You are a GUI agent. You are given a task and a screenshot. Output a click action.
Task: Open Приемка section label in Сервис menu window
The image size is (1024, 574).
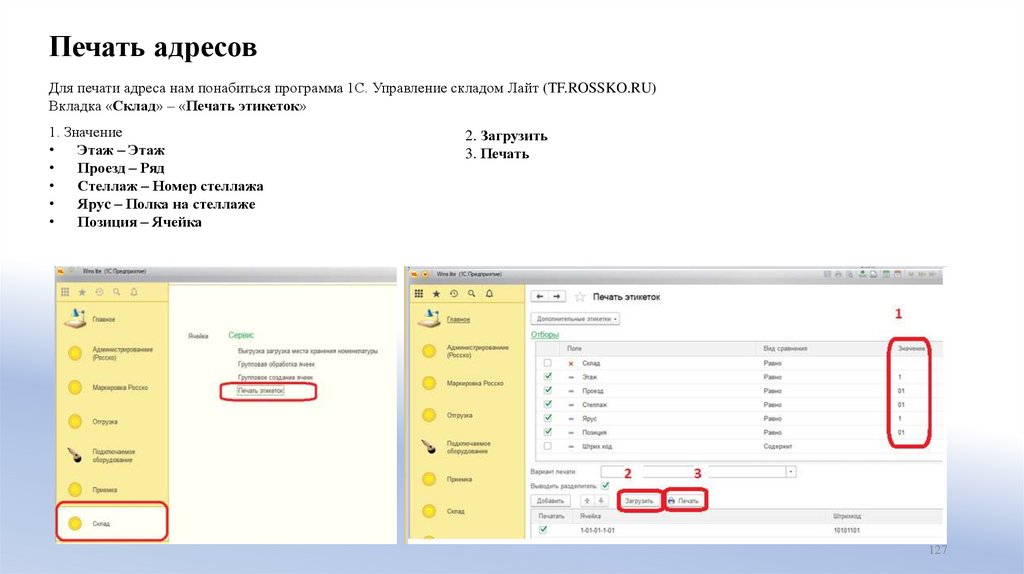104,490
